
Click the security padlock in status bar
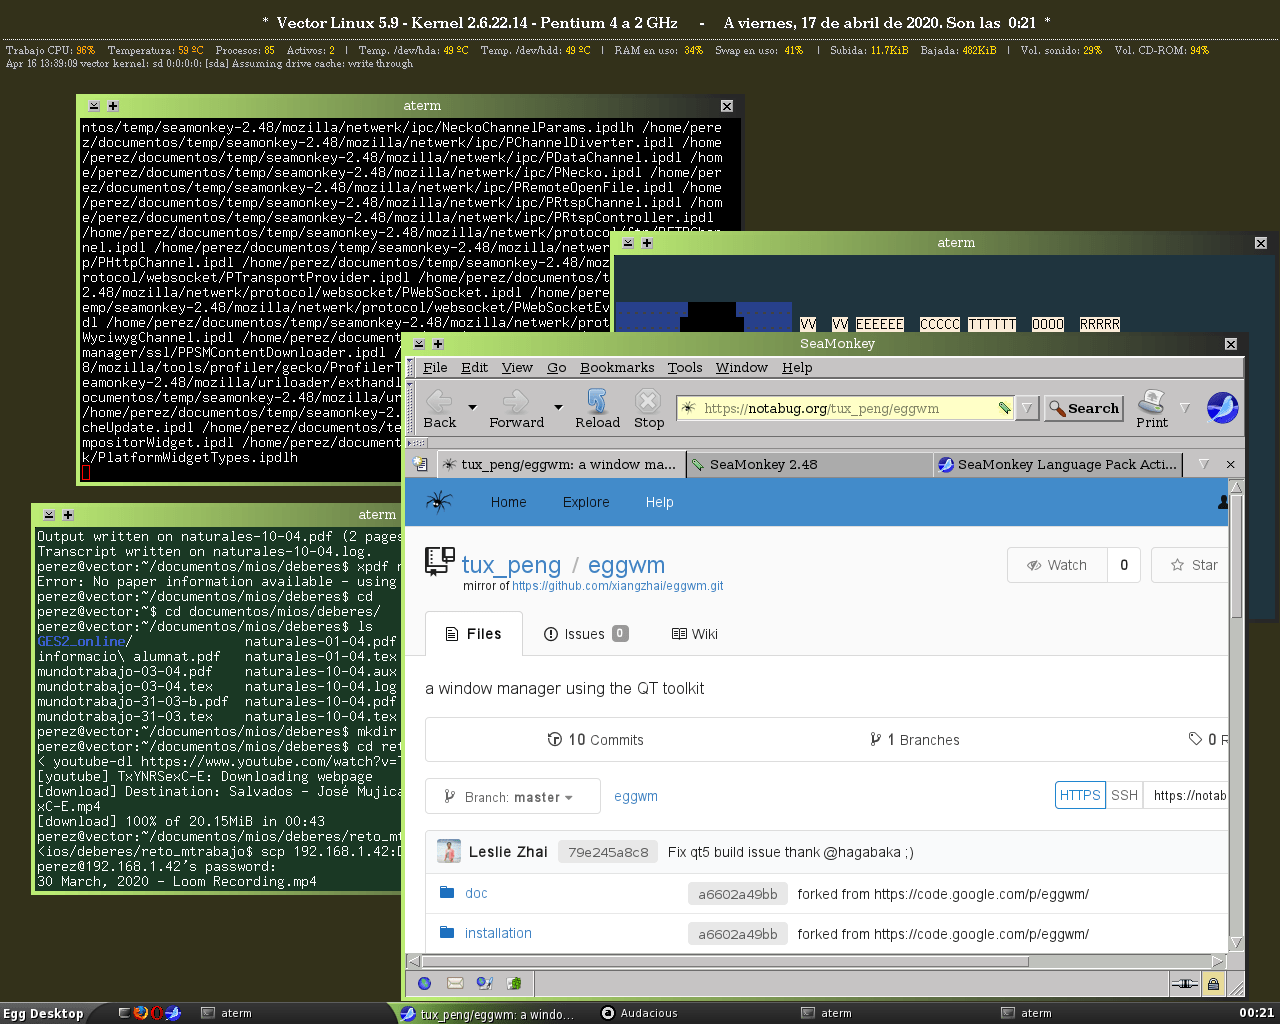pos(1213,984)
